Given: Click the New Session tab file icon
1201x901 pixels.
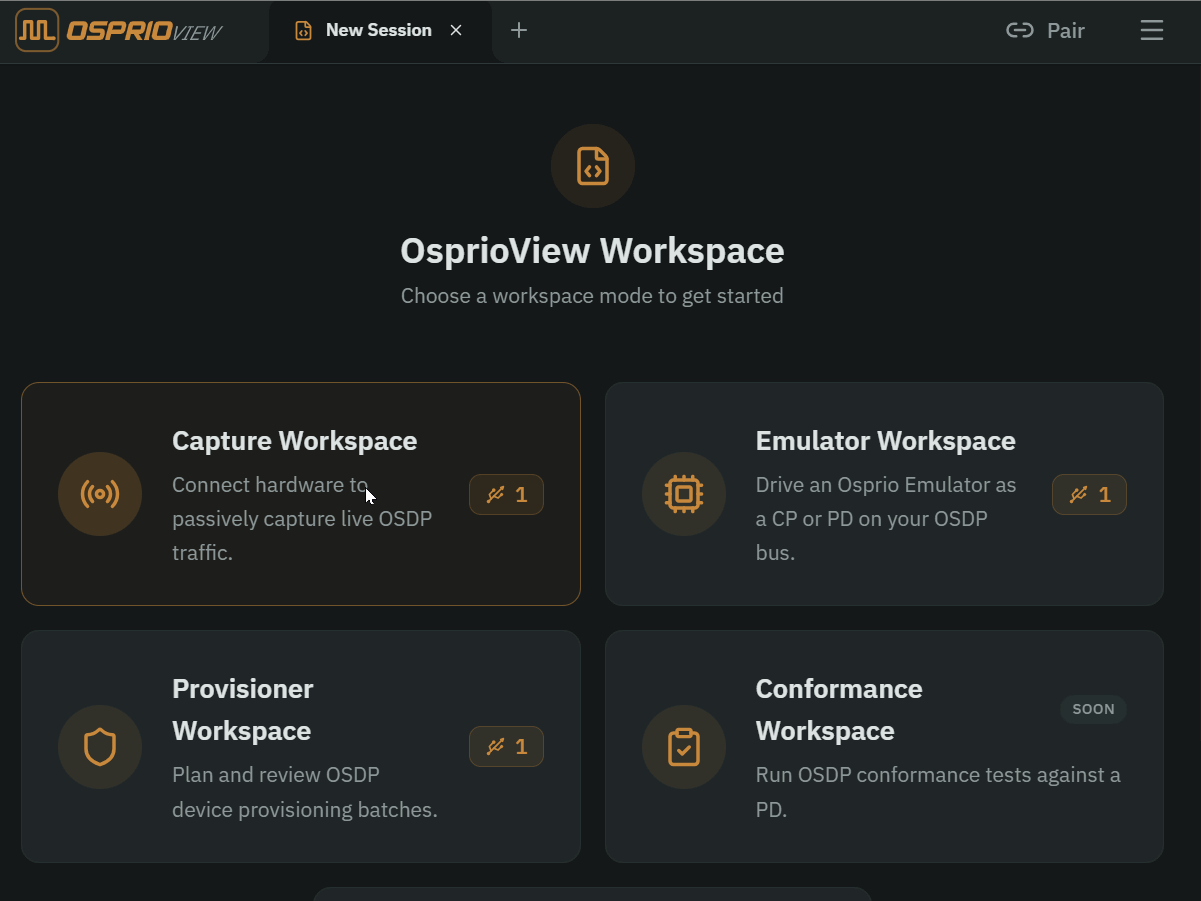Looking at the screenshot, I should coord(303,31).
